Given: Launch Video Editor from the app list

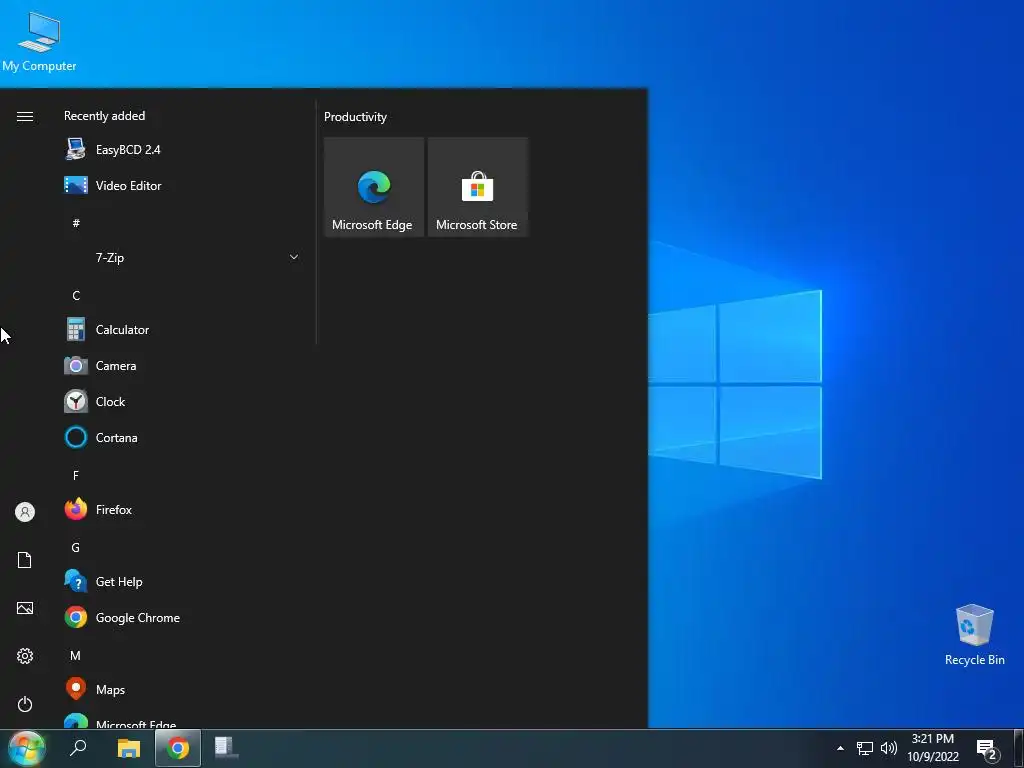Looking at the screenshot, I should click(182, 185).
